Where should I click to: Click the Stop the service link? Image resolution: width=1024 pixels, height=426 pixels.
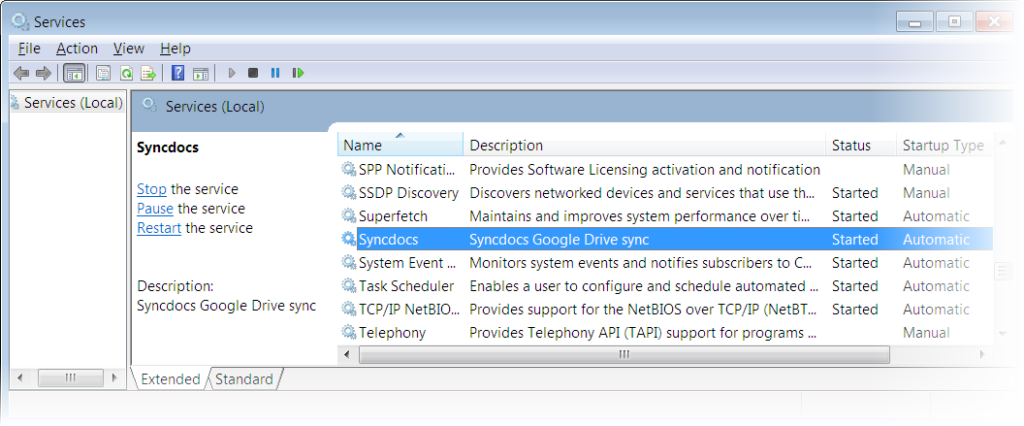[151, 189]
